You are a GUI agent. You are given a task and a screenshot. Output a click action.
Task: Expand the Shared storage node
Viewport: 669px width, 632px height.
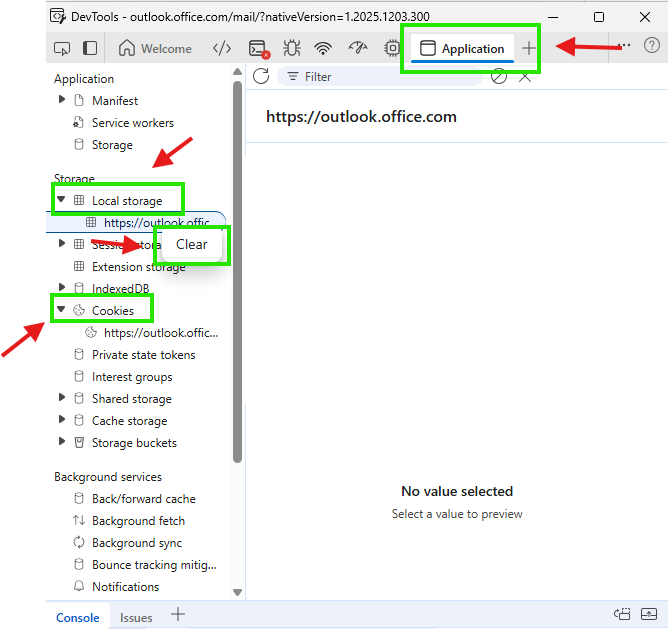(x=62, y=397)
